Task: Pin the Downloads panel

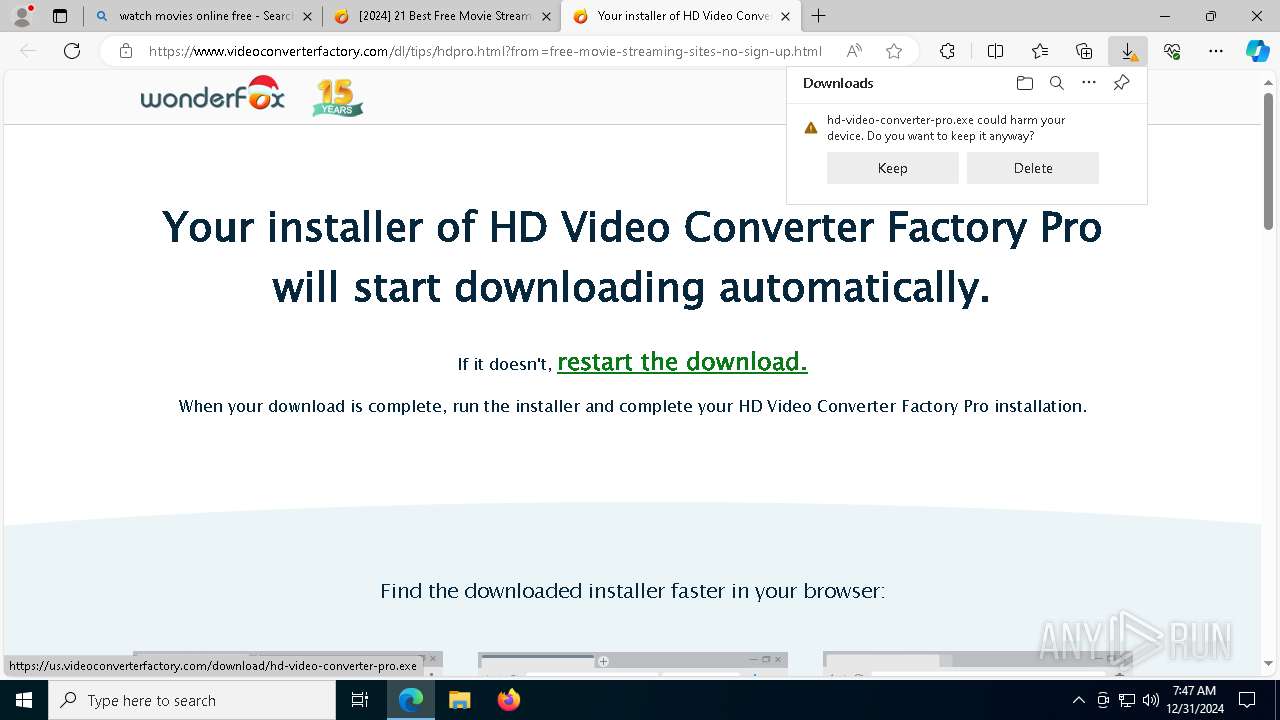Action: (1121, 83)
